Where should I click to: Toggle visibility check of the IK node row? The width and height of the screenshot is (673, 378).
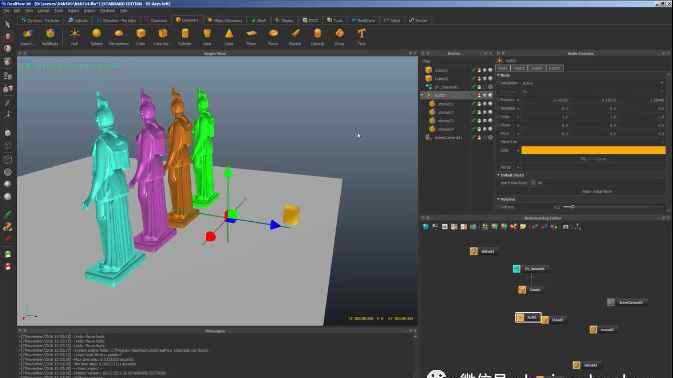(474, 87)
